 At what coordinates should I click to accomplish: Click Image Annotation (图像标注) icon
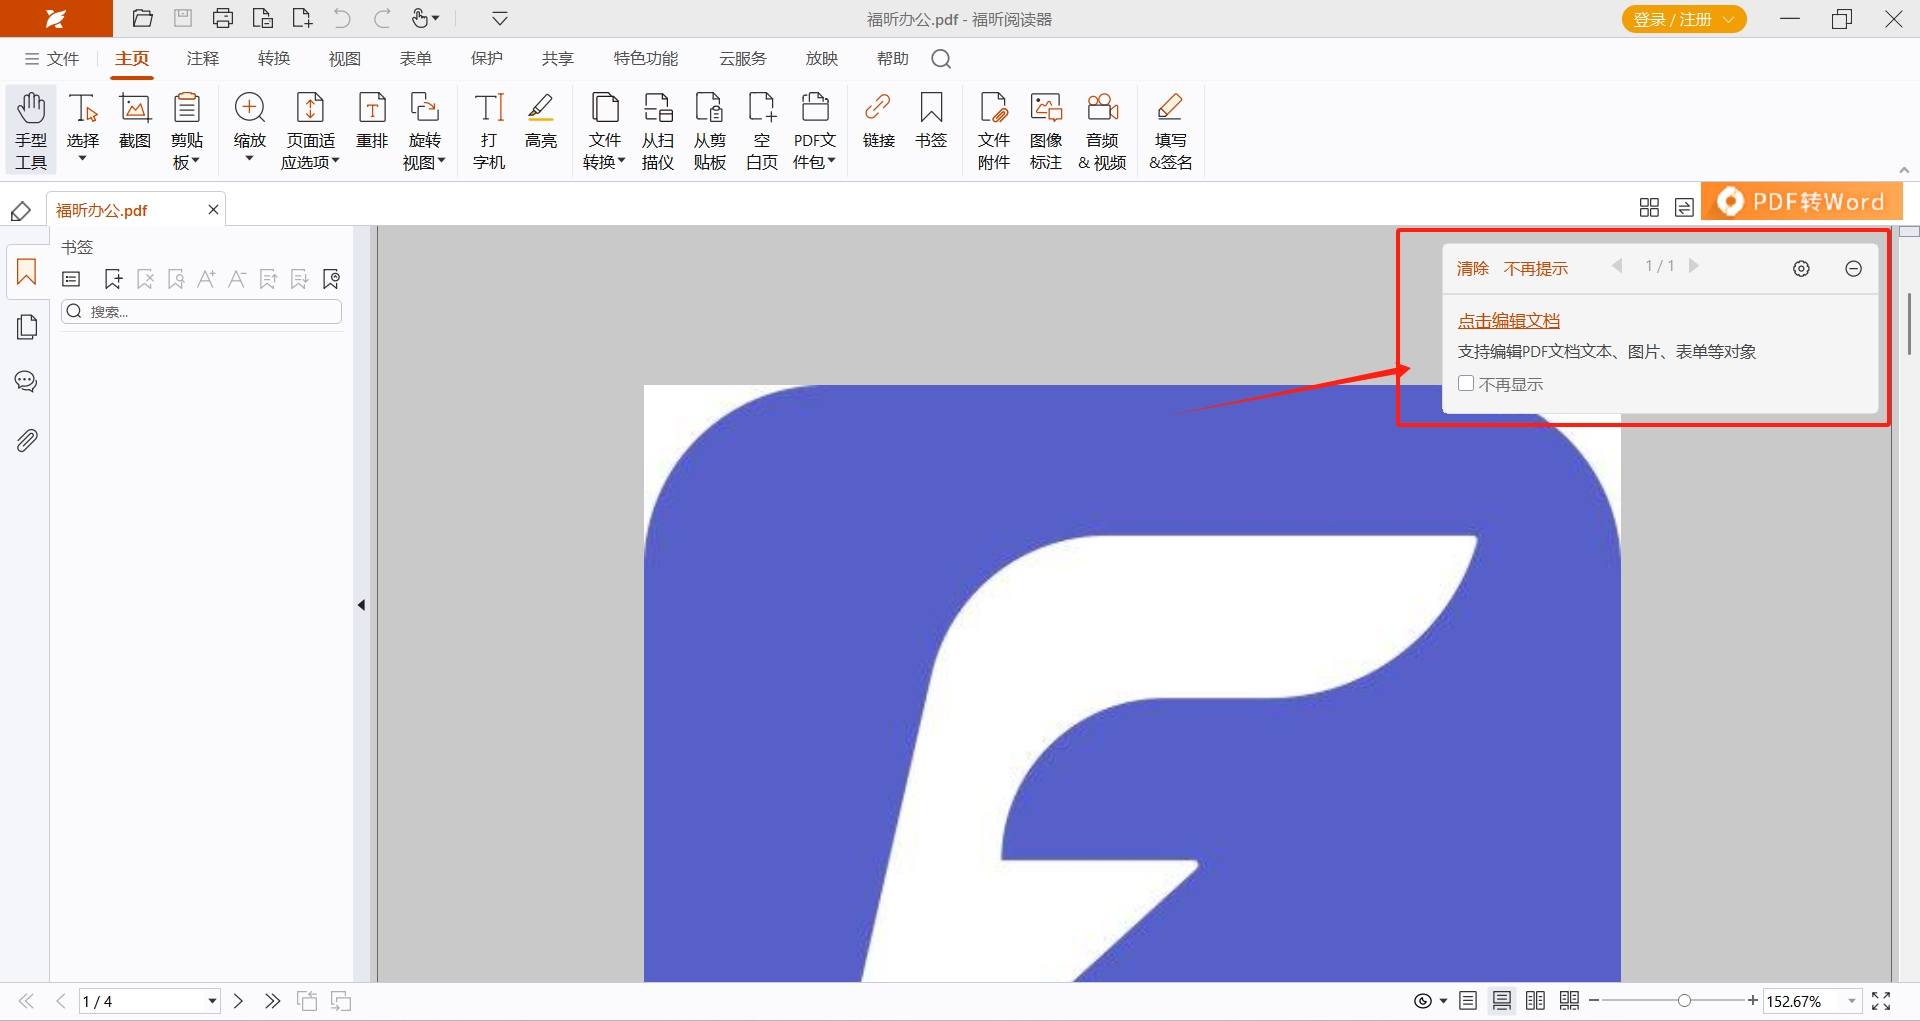(x=1046, y=130)
